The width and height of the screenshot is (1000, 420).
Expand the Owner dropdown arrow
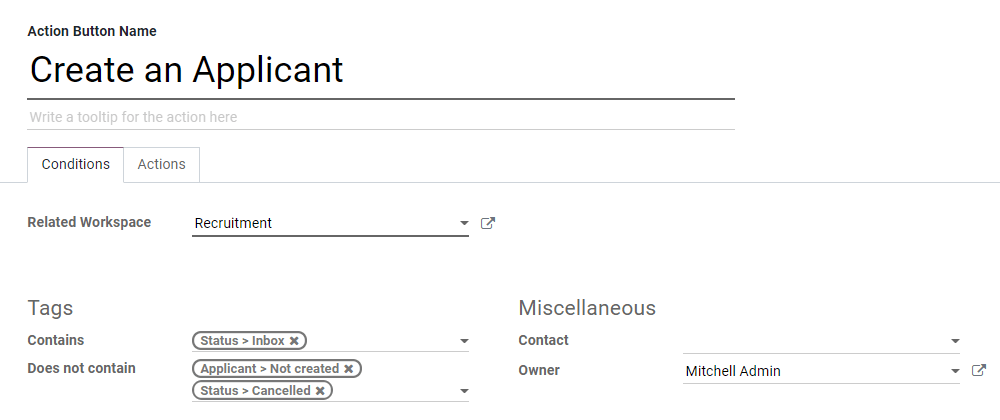(955, 371)
